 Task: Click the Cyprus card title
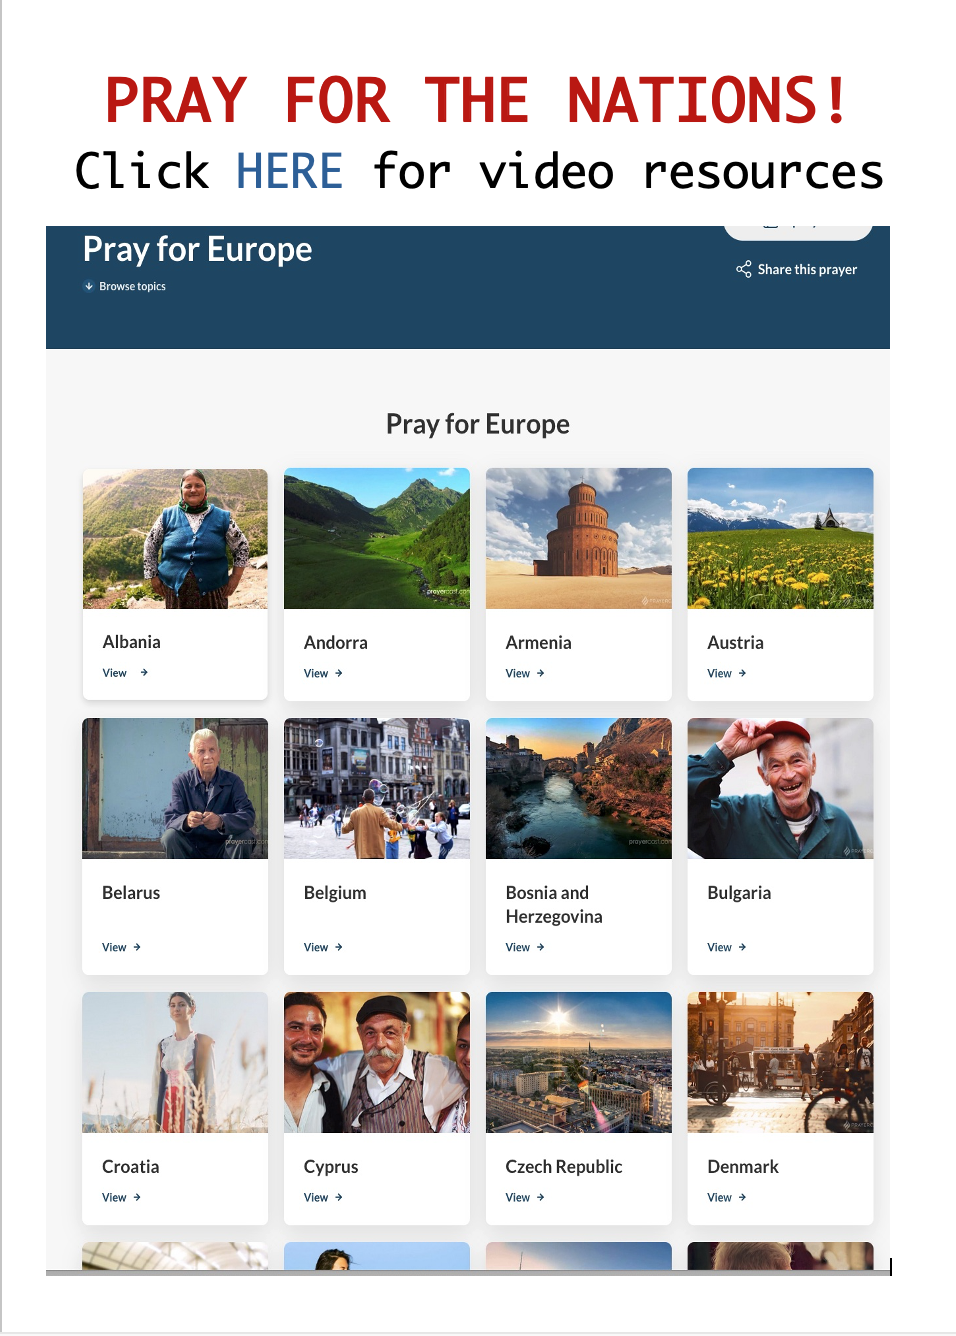click(331, 1167)
